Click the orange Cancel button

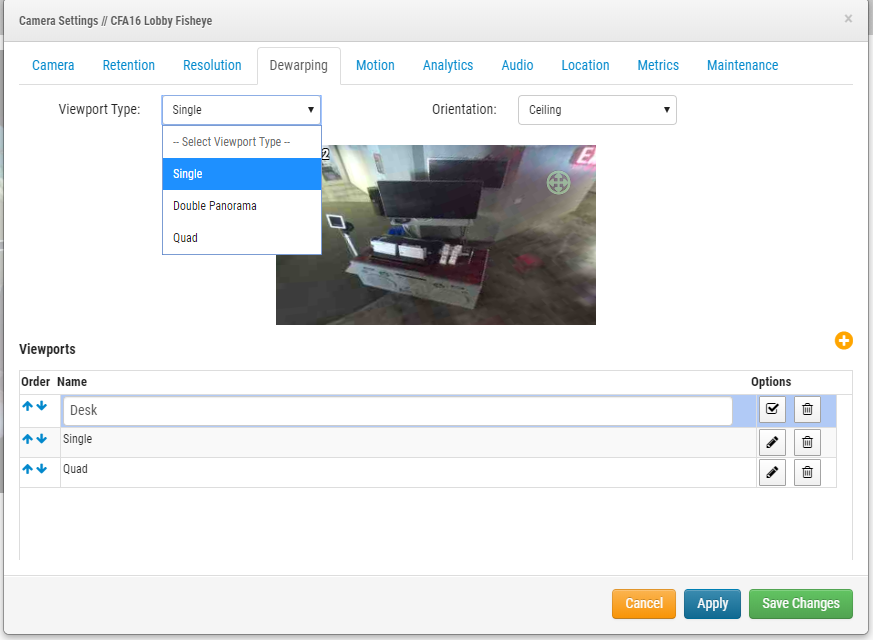pyautogui.click(x=644, y=603)
